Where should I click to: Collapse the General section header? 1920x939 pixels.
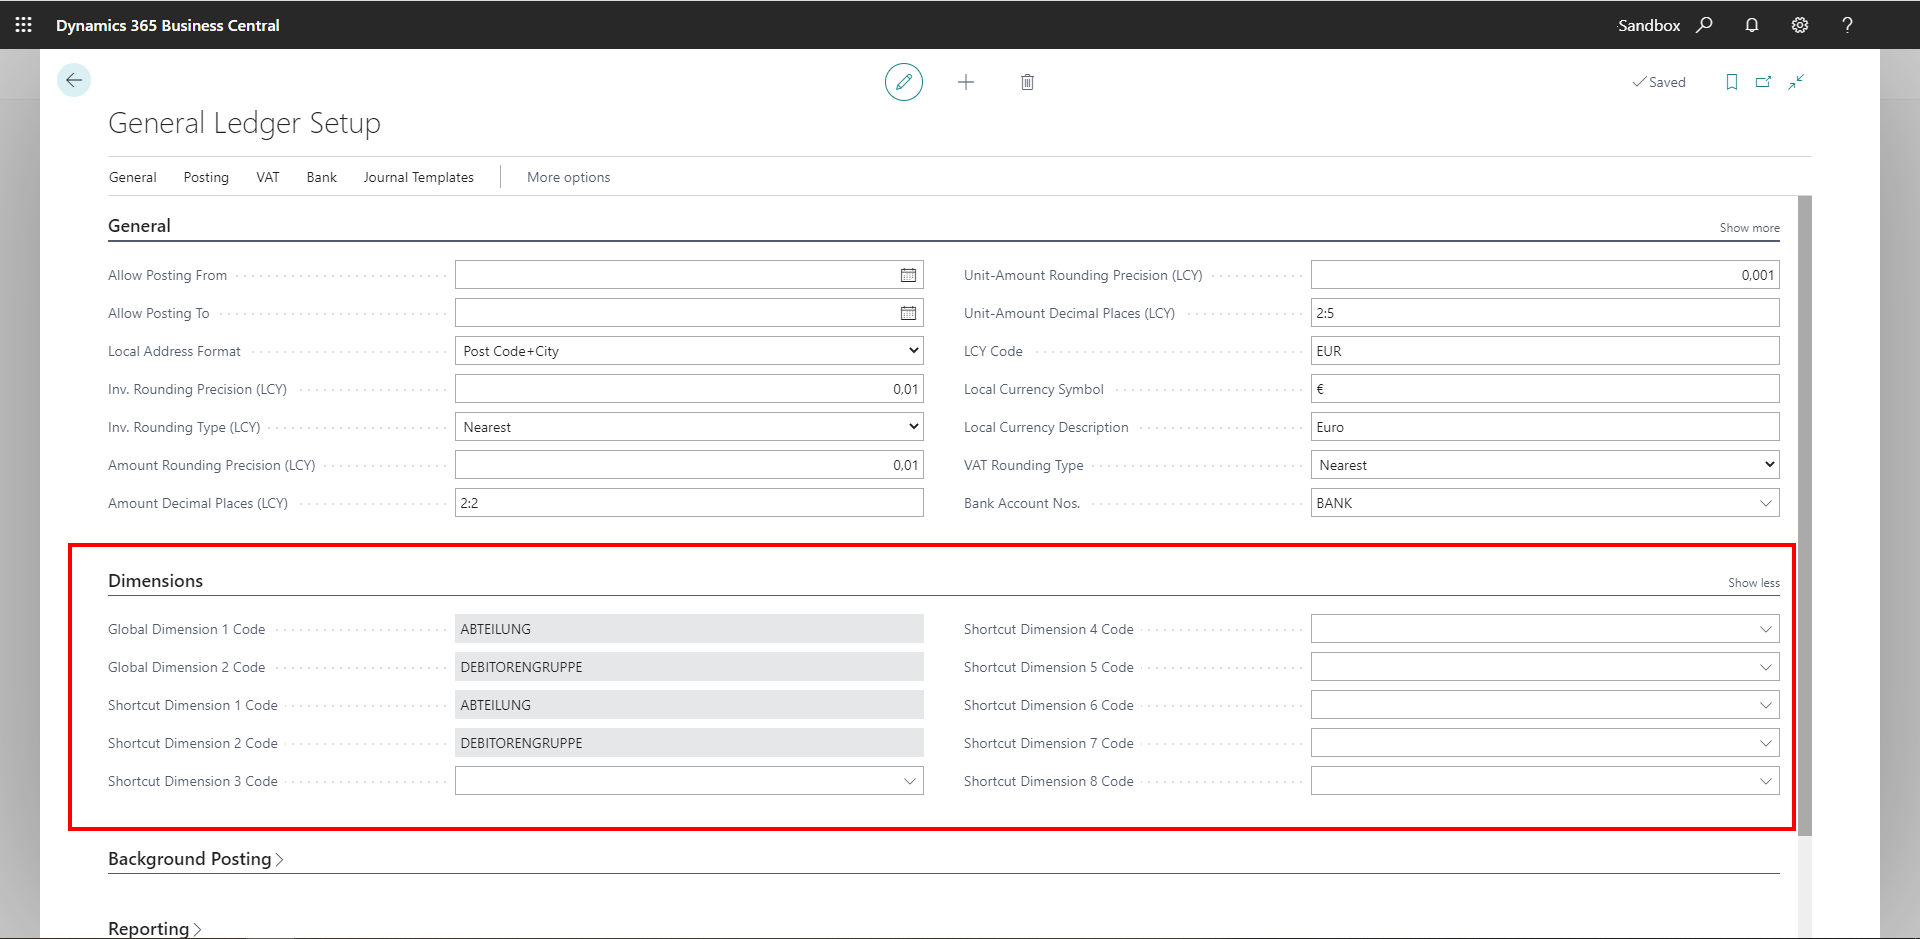tap(139, 226)
